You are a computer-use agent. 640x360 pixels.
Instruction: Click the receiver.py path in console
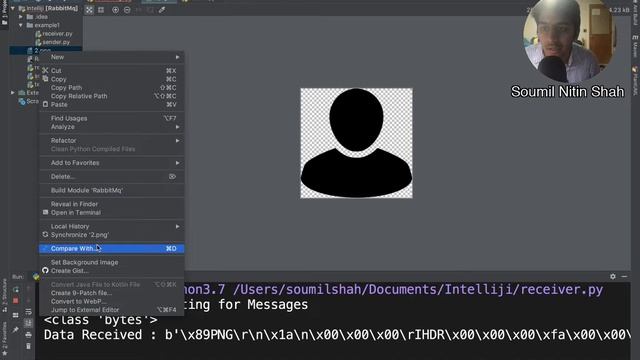click(418, 289)
